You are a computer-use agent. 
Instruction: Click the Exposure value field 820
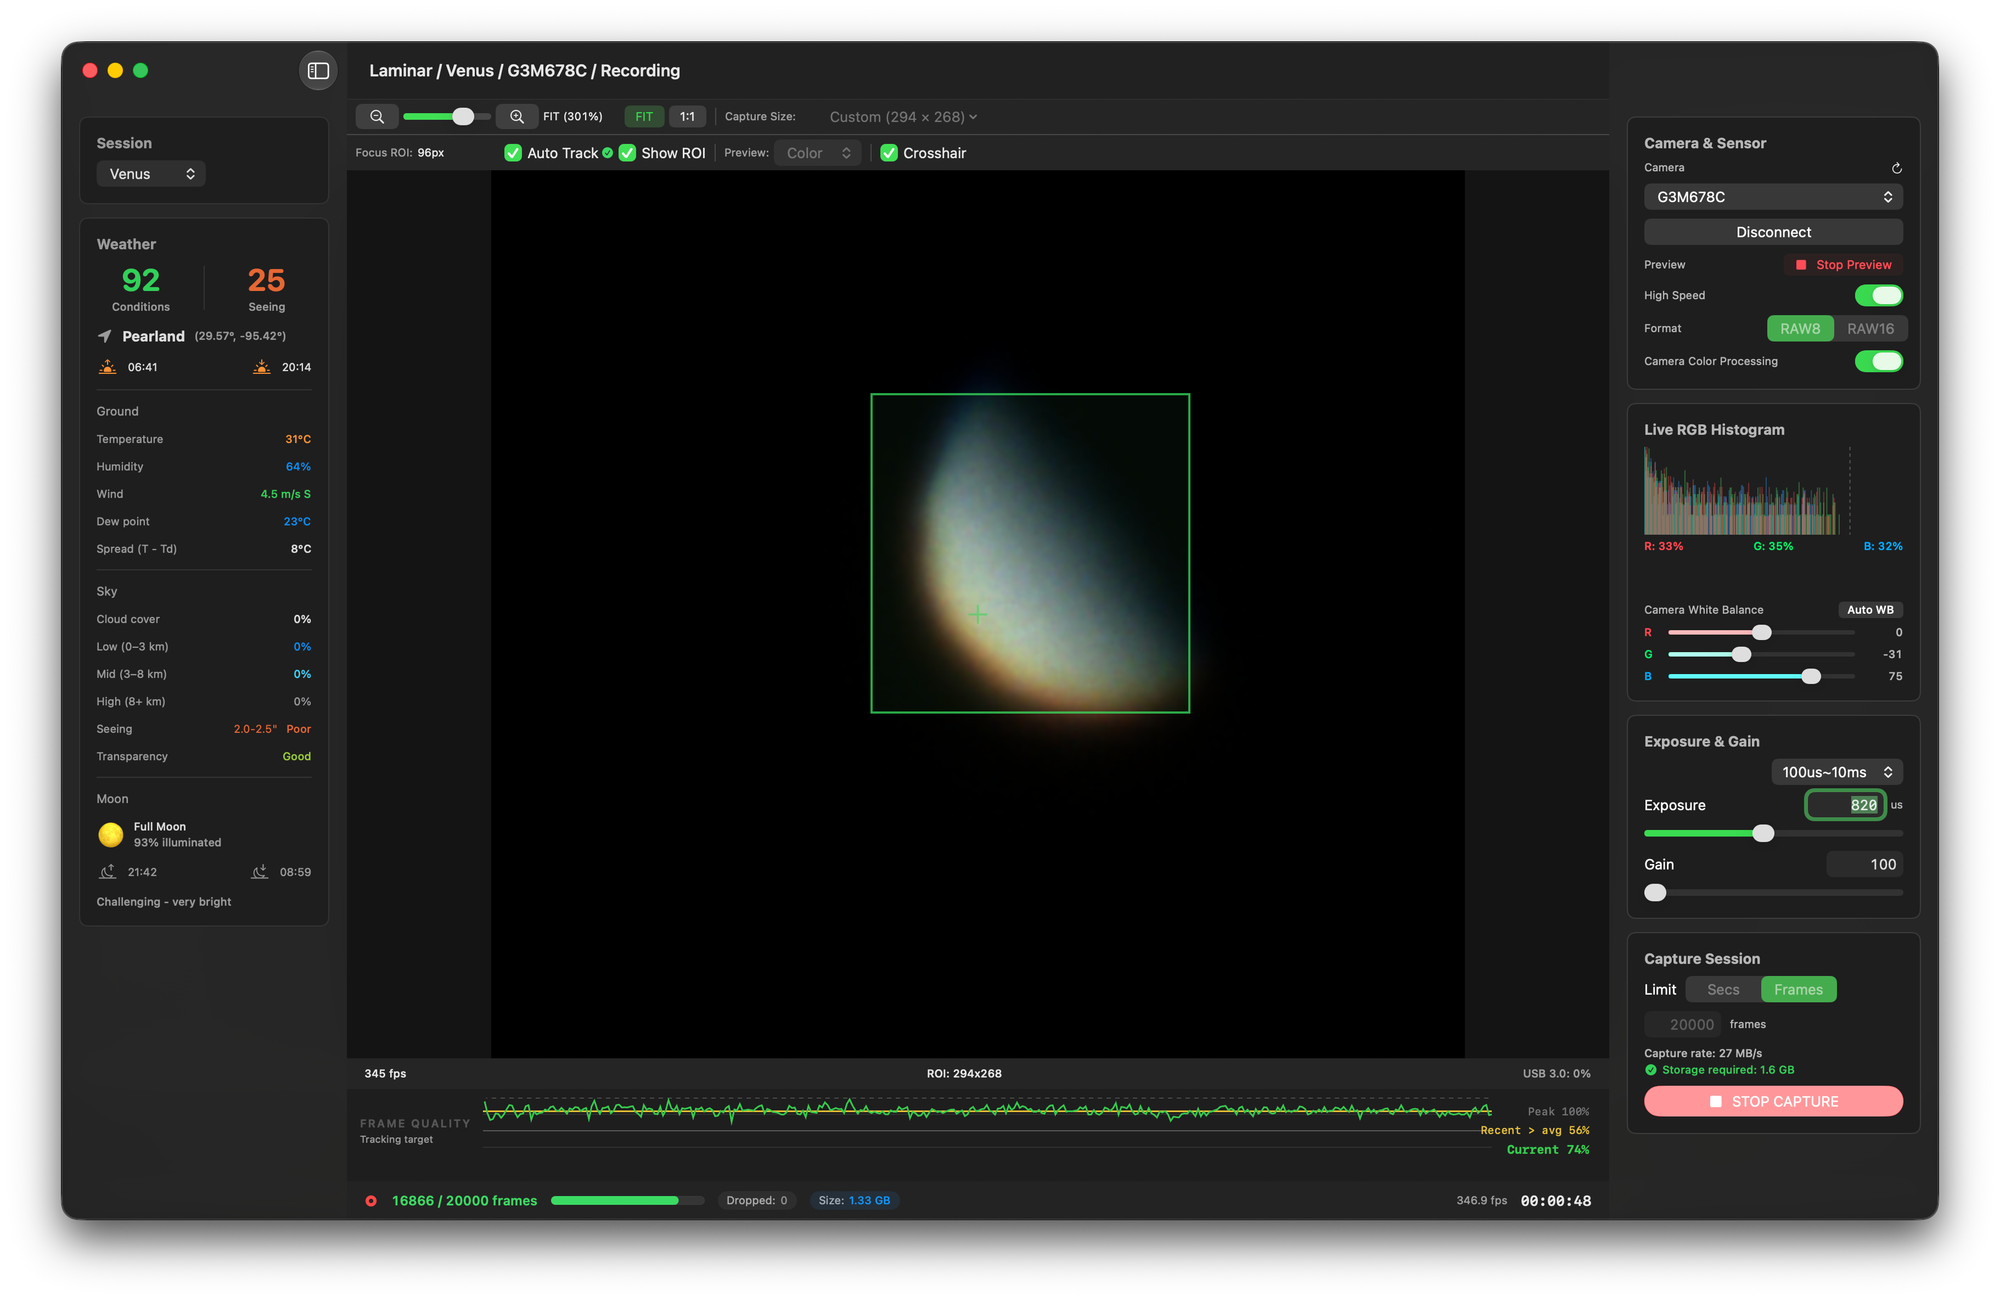point(1845,805)
